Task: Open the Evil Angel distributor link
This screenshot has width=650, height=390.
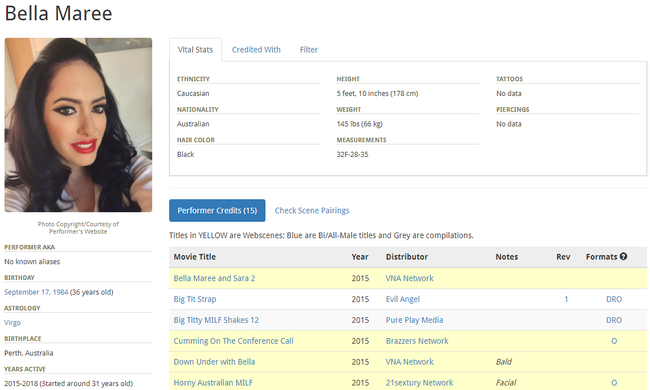Action: [x=403, y=299]
